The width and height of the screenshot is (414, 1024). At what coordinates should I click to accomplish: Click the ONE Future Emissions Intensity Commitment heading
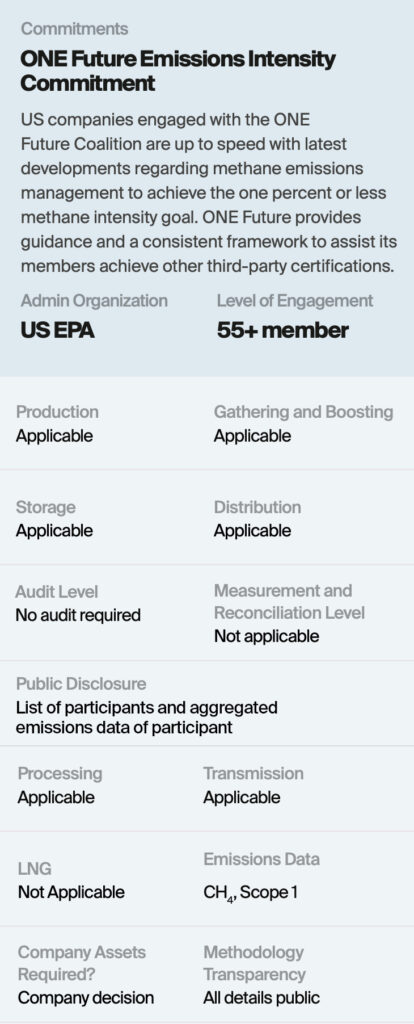178,71
